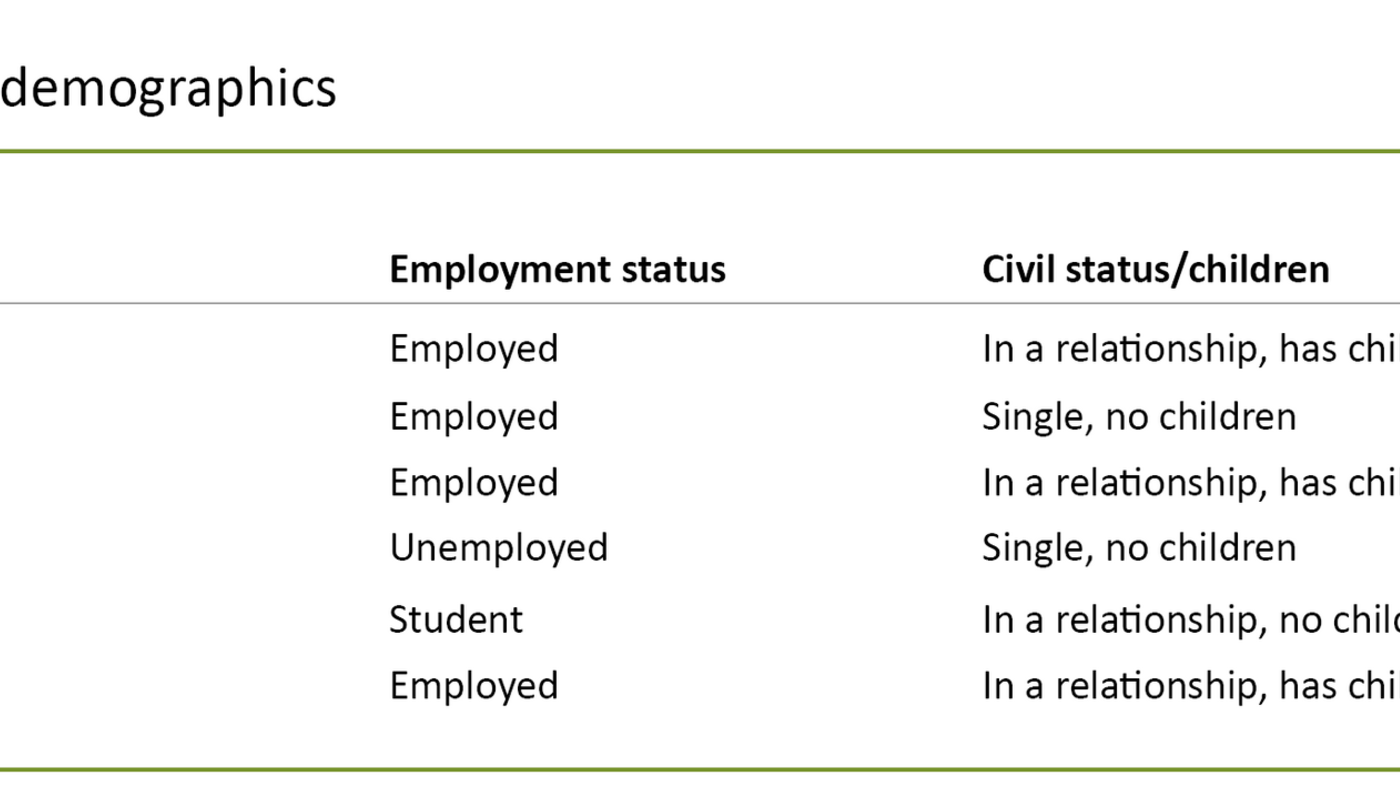Select the 'Employment status' column header
The height and width of the screenshot is (786, 1400).
(x=558, y=269)
